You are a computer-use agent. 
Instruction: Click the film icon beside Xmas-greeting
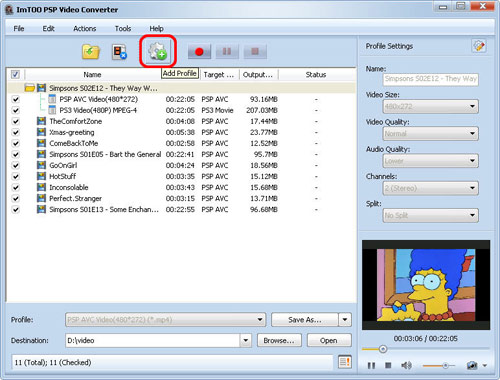point(41,132)
